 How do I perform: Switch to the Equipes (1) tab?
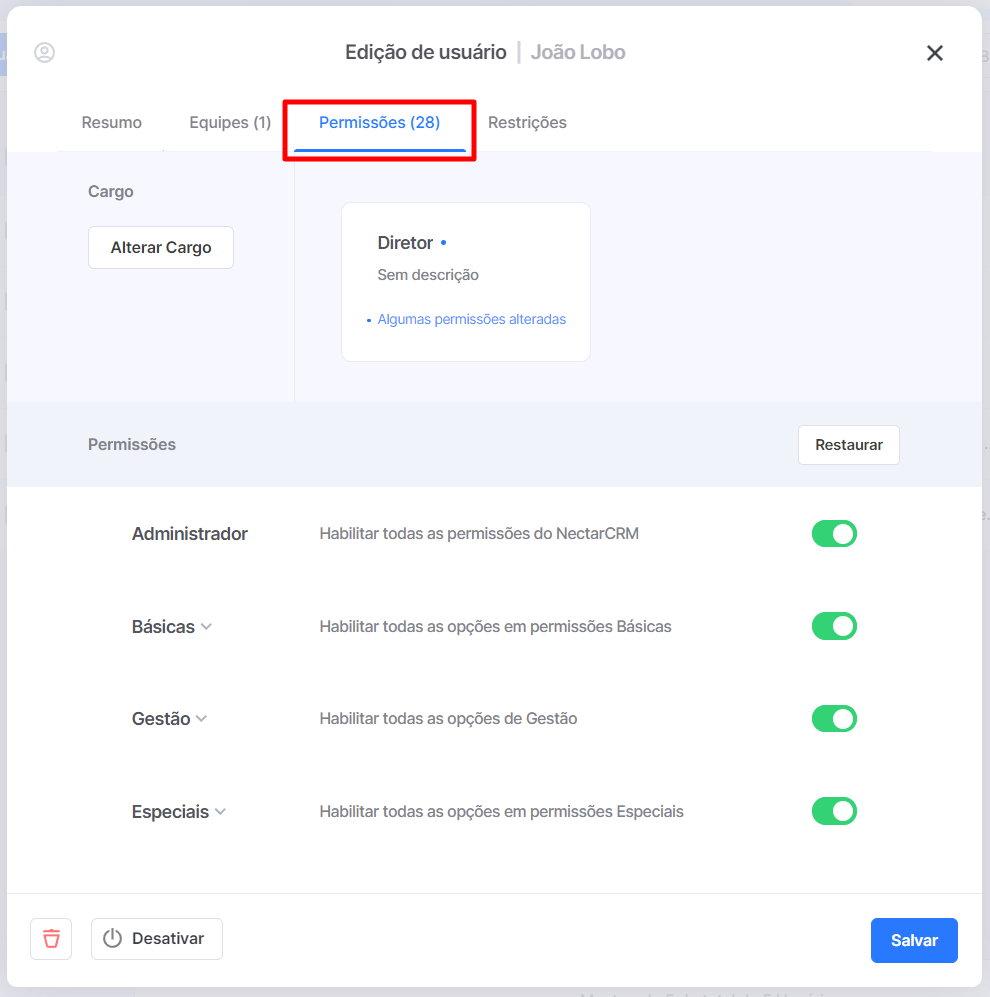coord(230,122)
